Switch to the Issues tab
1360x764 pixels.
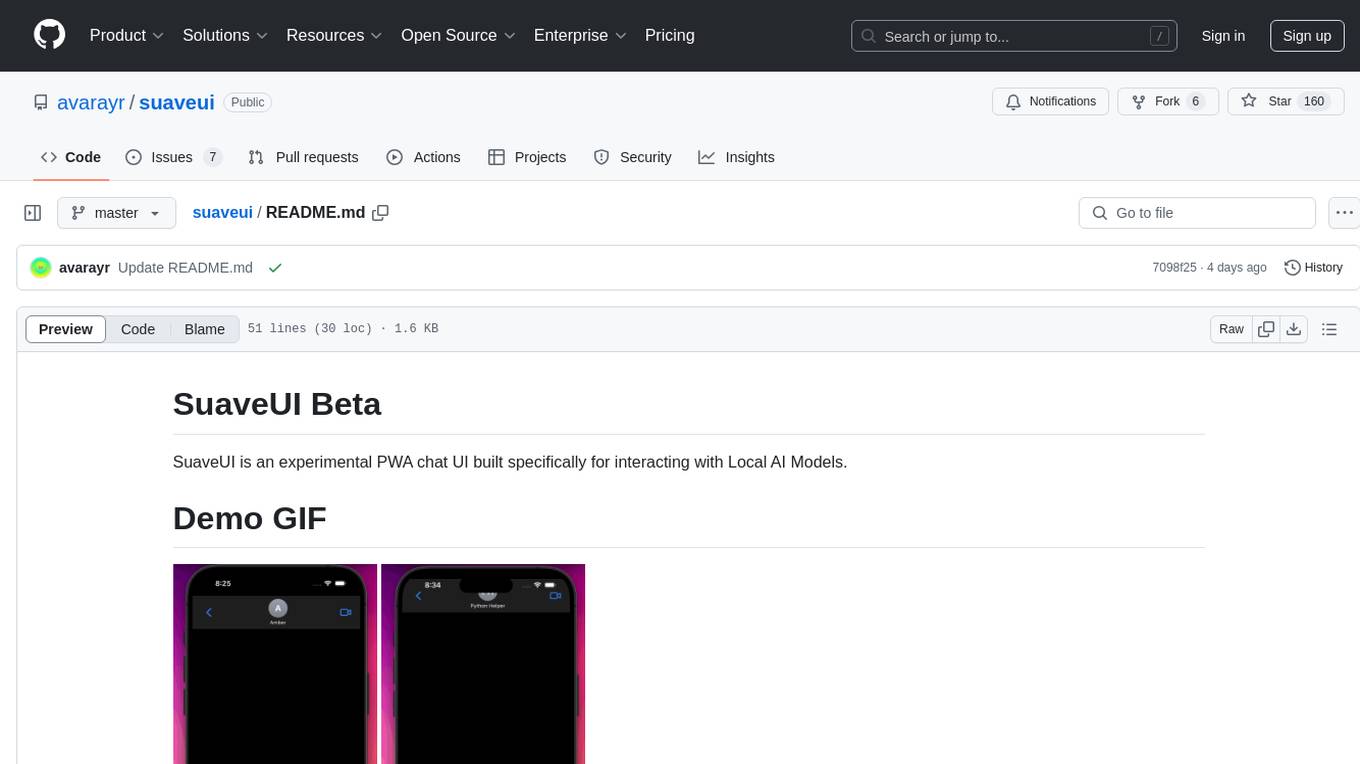tap(173, 157)
